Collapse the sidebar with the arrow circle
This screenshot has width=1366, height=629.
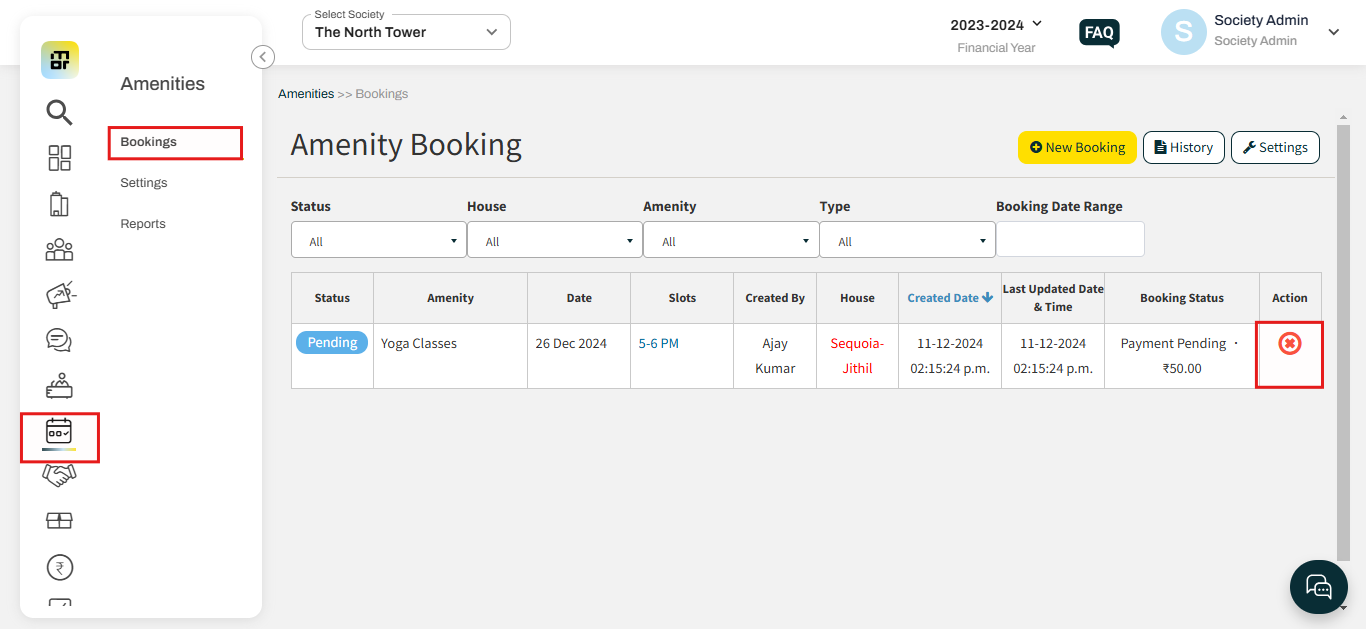click(x=263, y=57)
